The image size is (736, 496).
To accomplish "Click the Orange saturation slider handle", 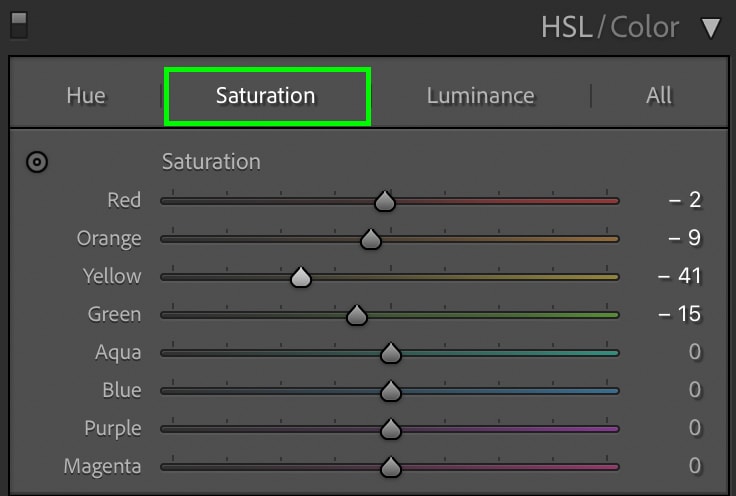I will click(x=371, y=239).
